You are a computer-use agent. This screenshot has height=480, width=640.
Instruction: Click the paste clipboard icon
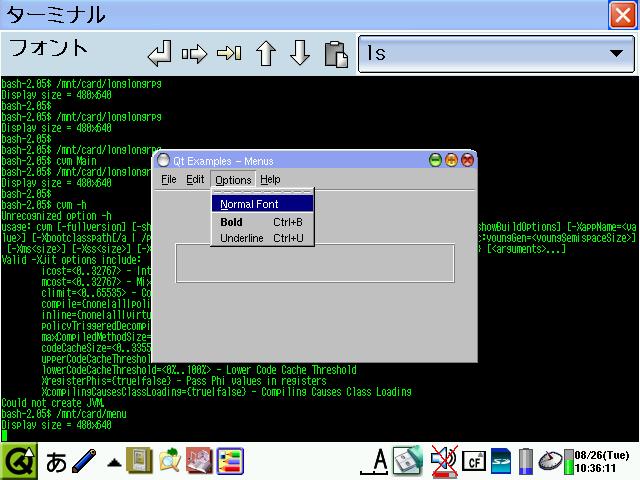pos(336,53)
